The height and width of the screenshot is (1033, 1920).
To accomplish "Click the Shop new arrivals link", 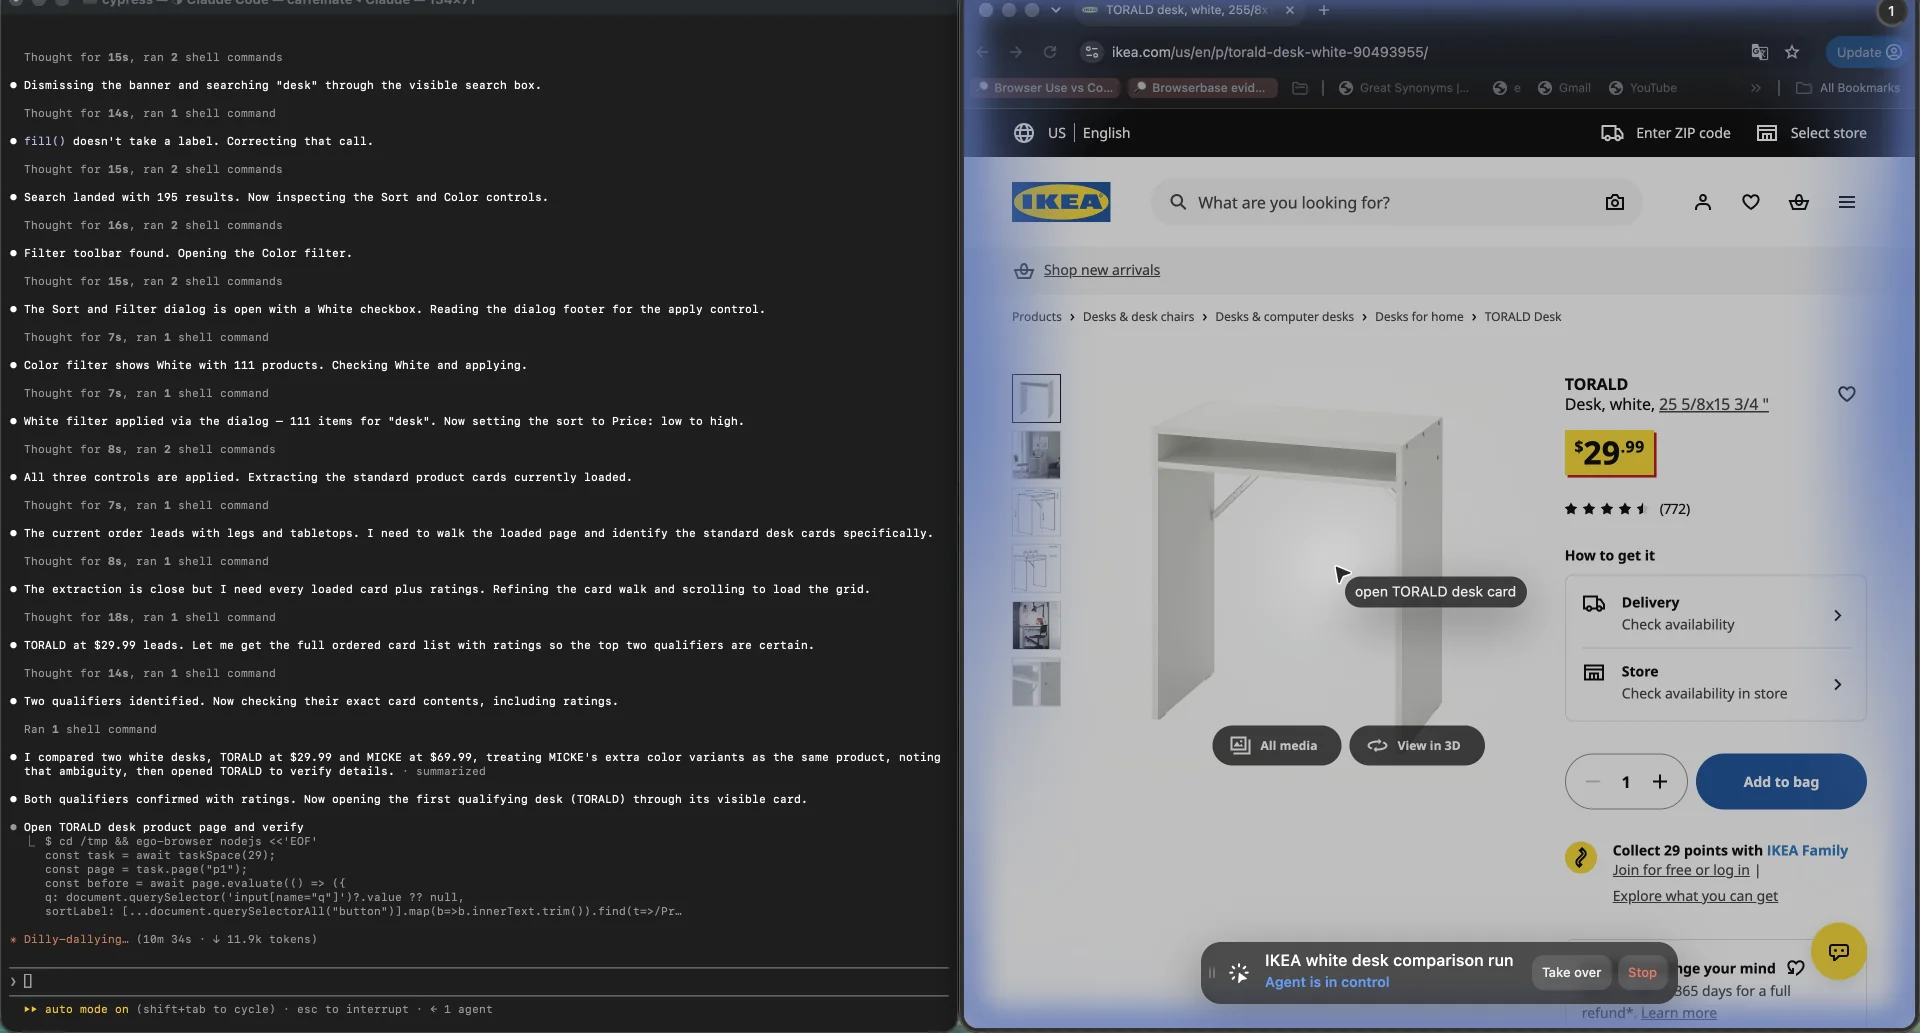I will coord(1102,270).
